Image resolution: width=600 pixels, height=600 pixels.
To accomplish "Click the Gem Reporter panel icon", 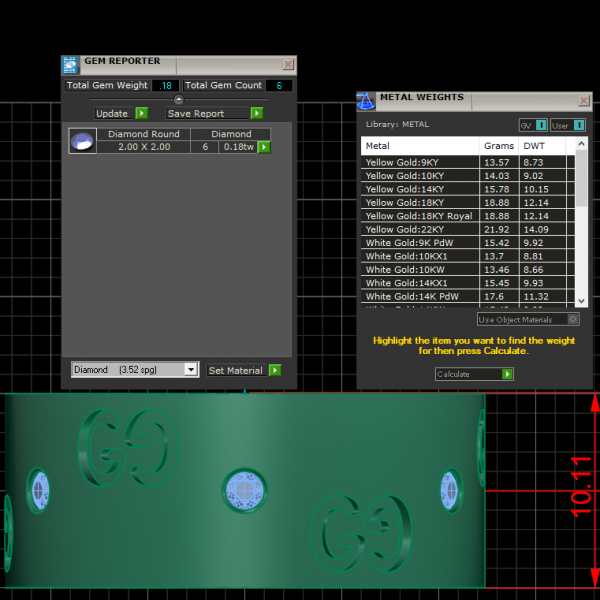I will pyautogui.click(x=70, y=65).
